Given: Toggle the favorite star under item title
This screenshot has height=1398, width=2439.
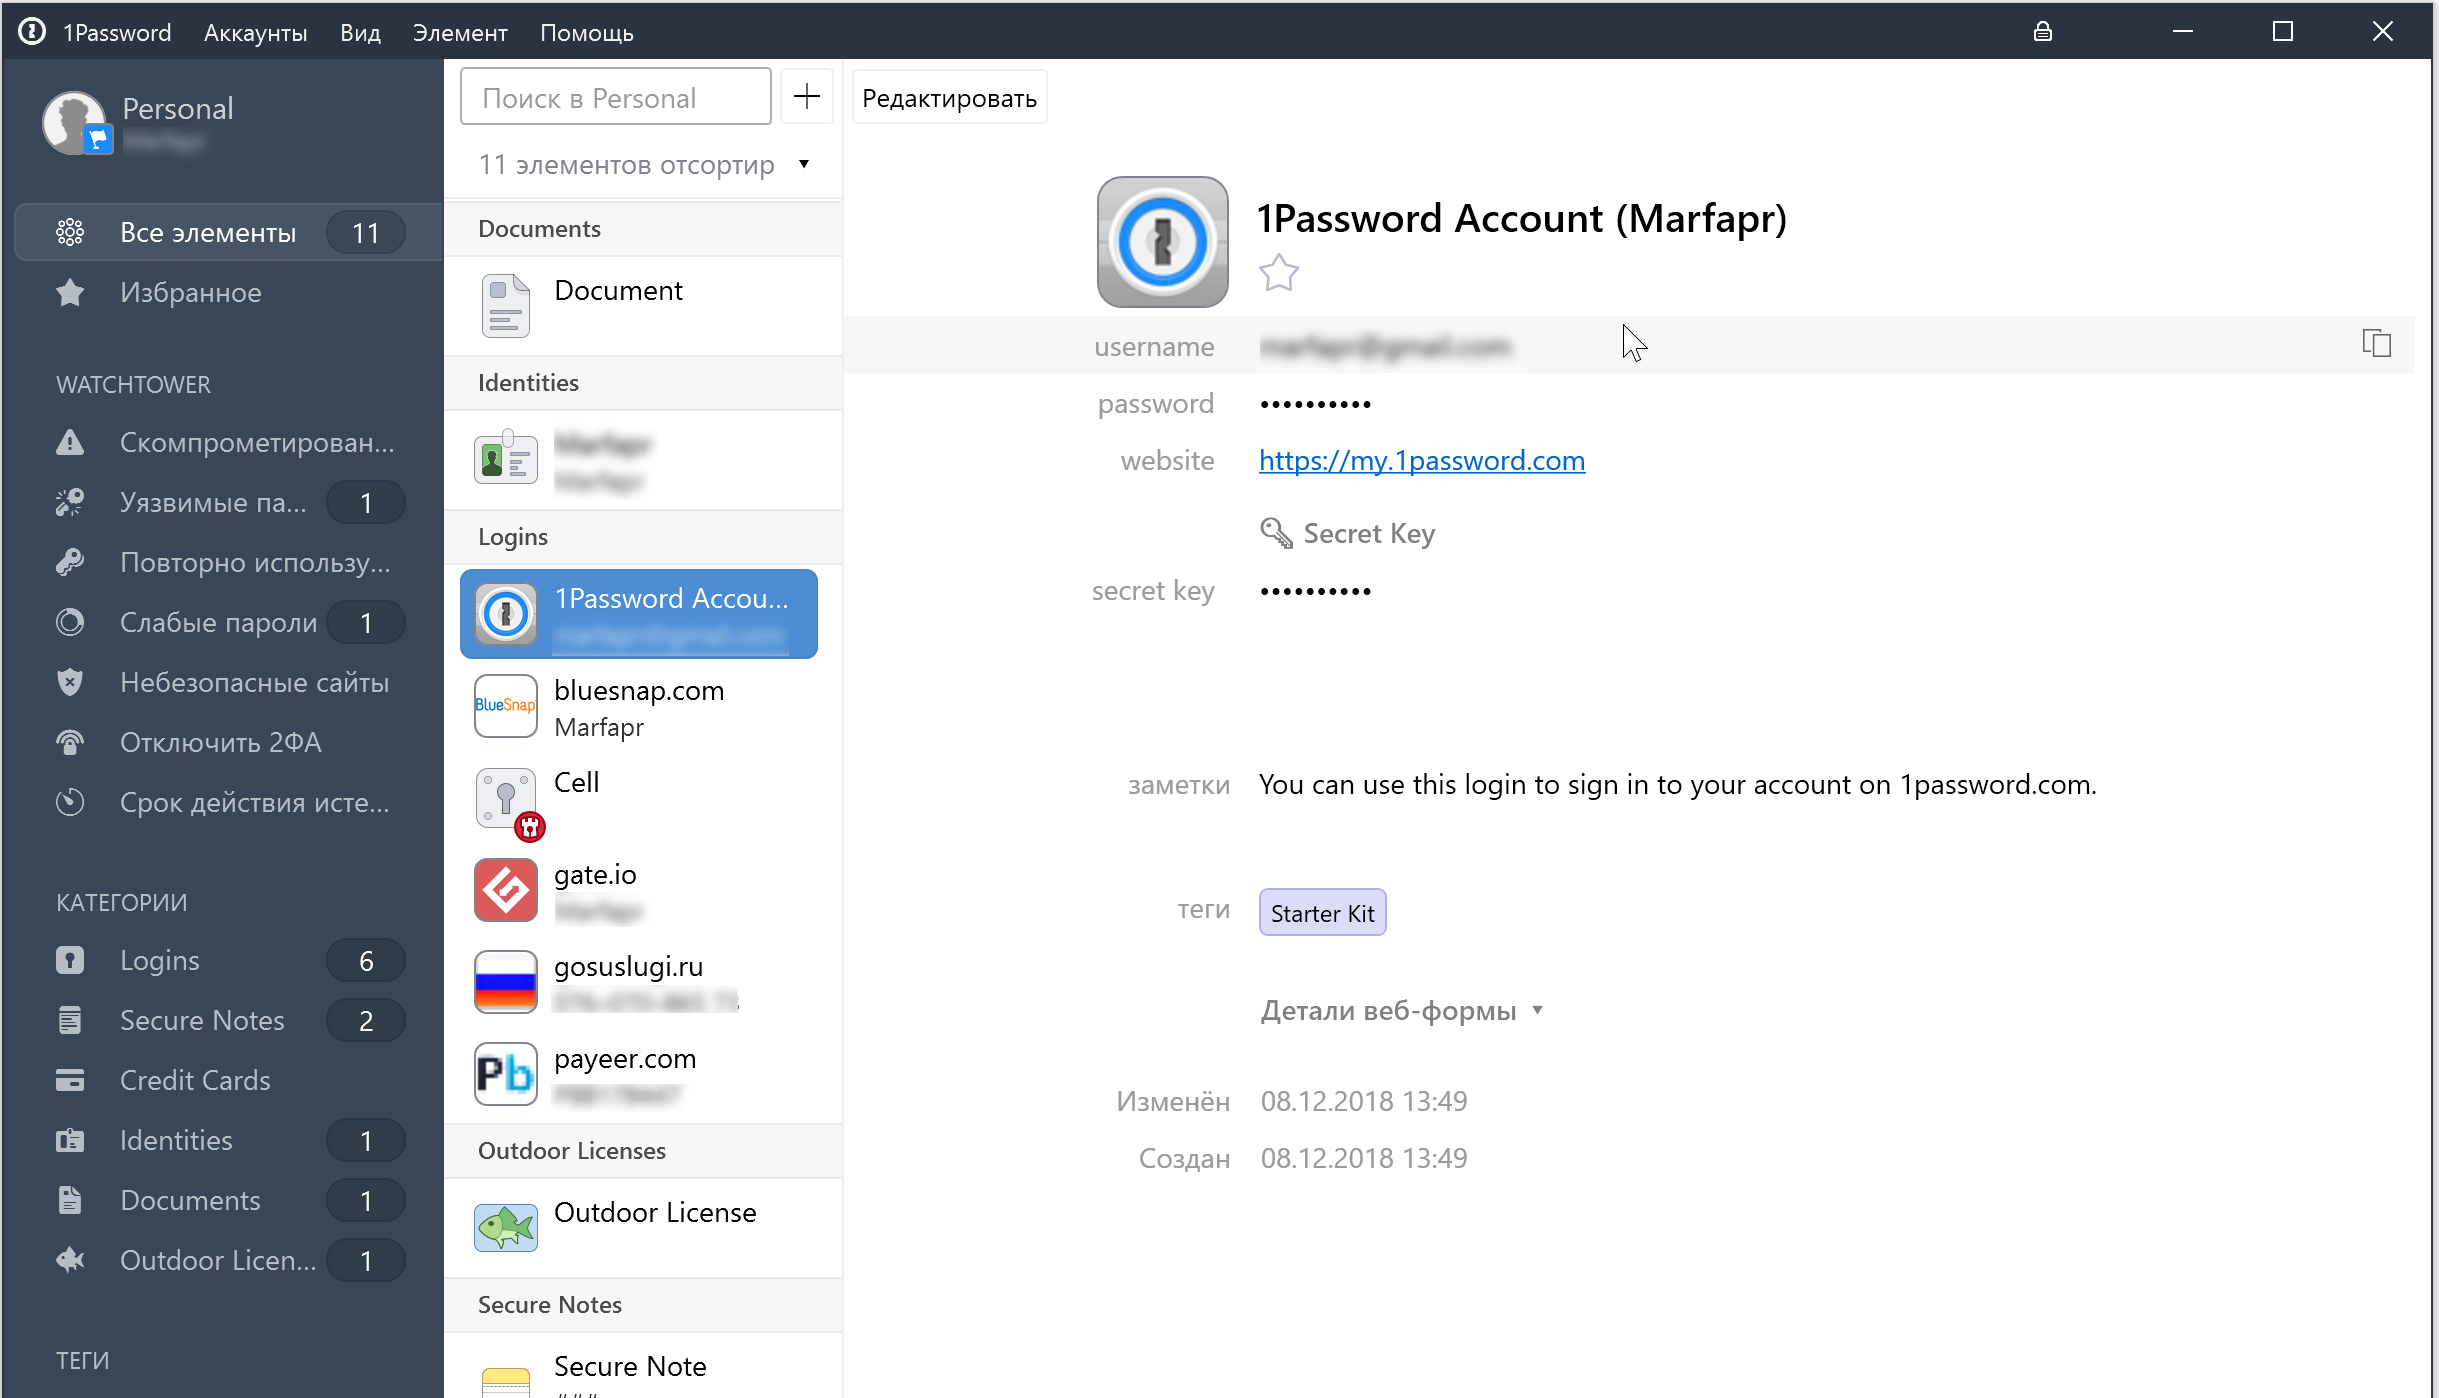Looking at the screenshot, I should [x=1278, y=272].
